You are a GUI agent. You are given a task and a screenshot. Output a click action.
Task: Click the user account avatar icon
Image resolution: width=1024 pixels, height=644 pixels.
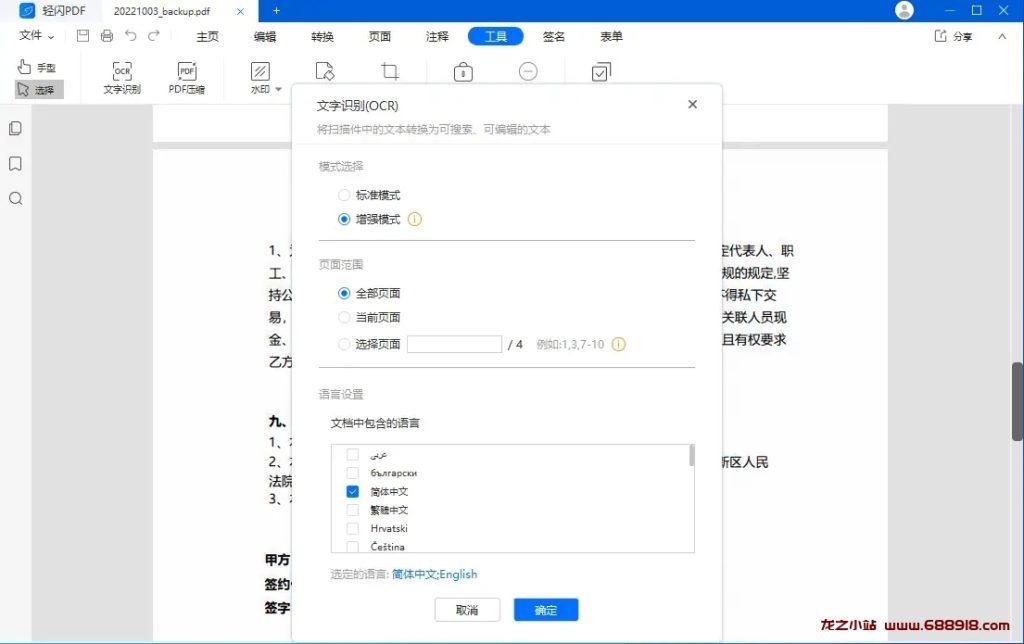click(x=904, y=10)
